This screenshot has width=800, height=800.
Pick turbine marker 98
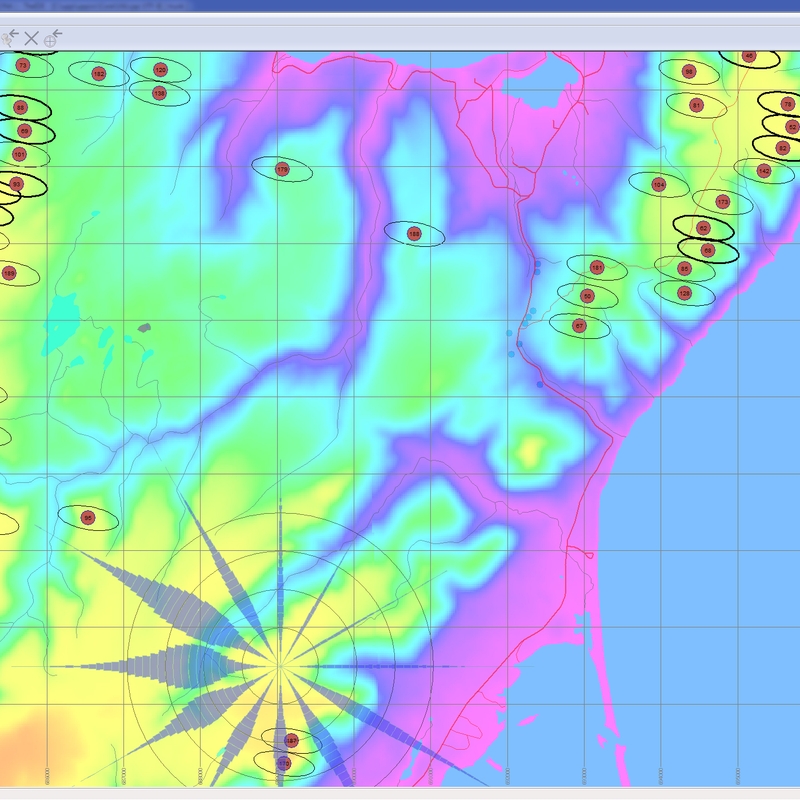click(689, 71)
